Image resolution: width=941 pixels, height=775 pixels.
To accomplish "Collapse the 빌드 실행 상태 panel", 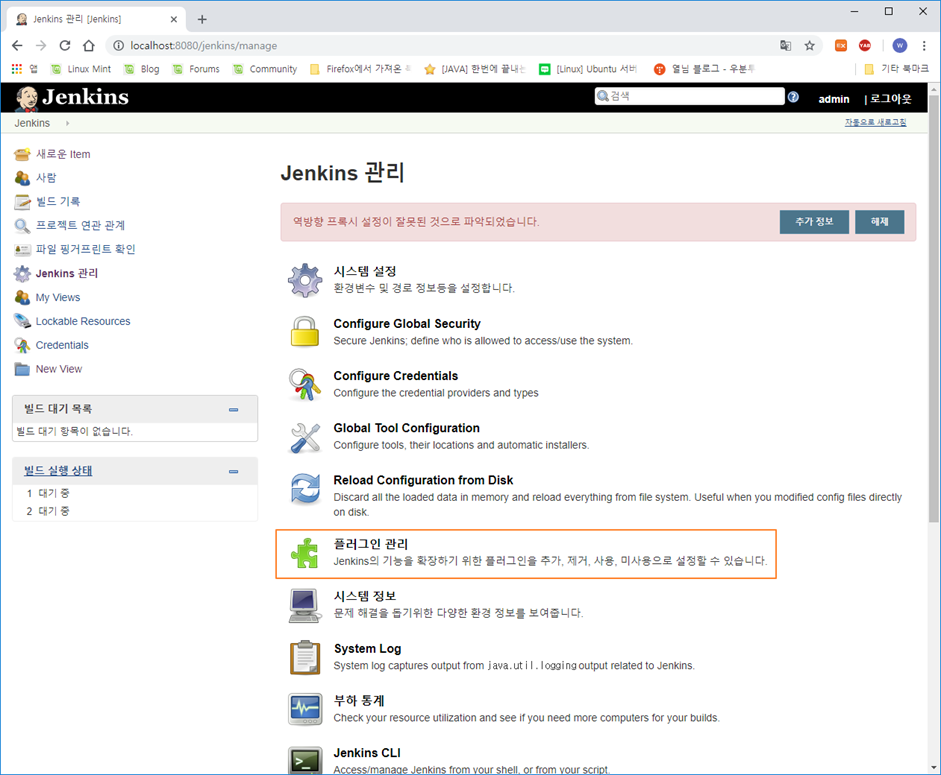I will point(233,471).
